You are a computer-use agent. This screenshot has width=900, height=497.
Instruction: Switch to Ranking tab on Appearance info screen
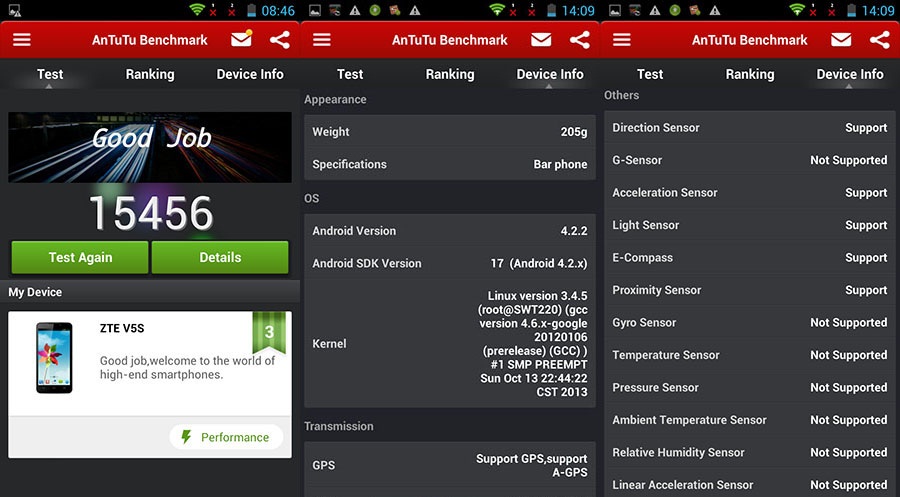tap(450, 74)
